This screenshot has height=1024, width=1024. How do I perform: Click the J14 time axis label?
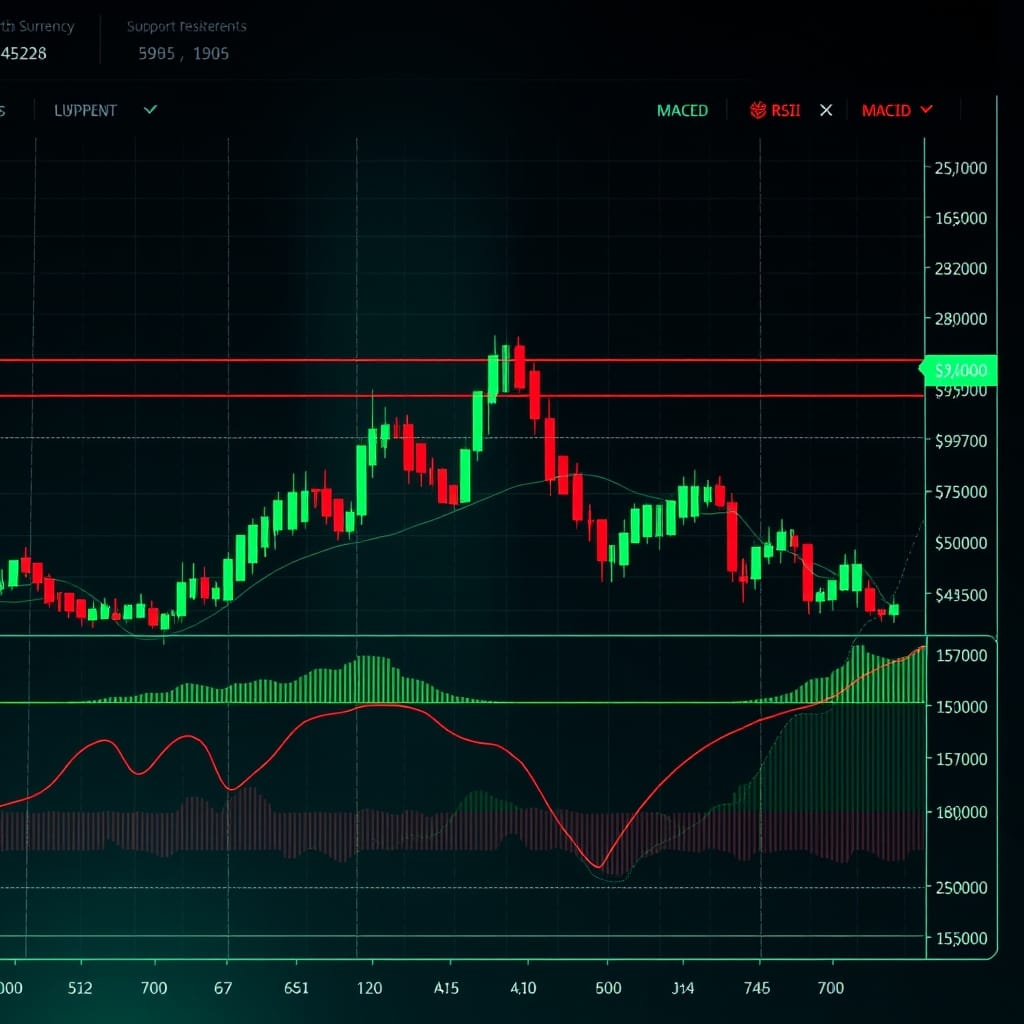pos(682,988)
